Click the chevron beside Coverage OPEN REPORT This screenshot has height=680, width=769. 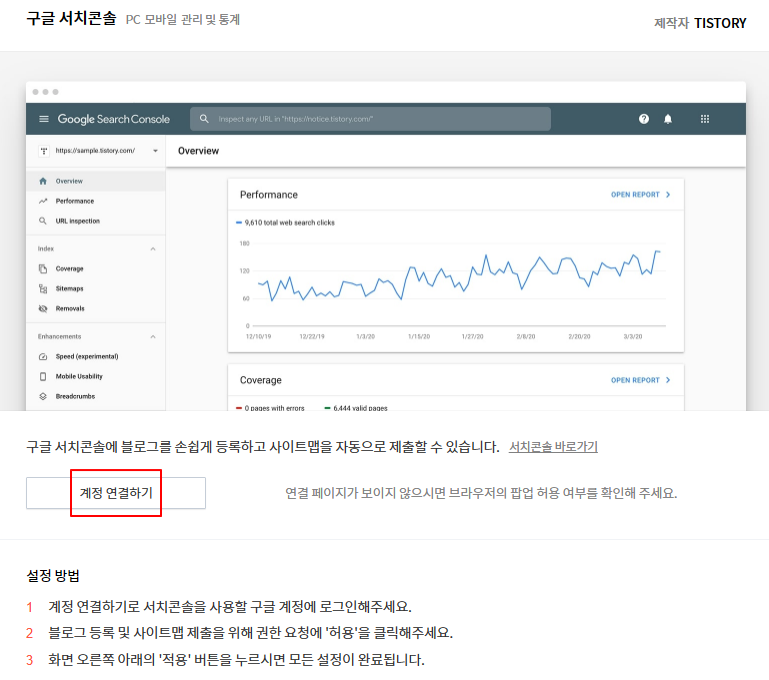point(668,380)
